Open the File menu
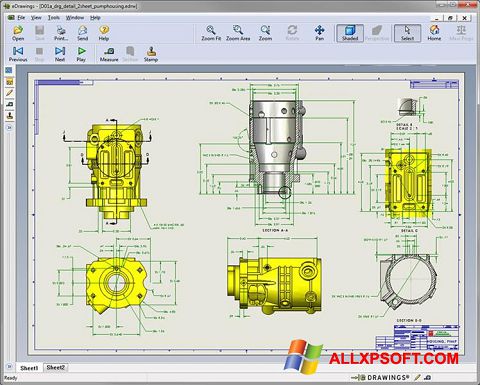This screenshot has width=480, height=385. pos(21,18)
